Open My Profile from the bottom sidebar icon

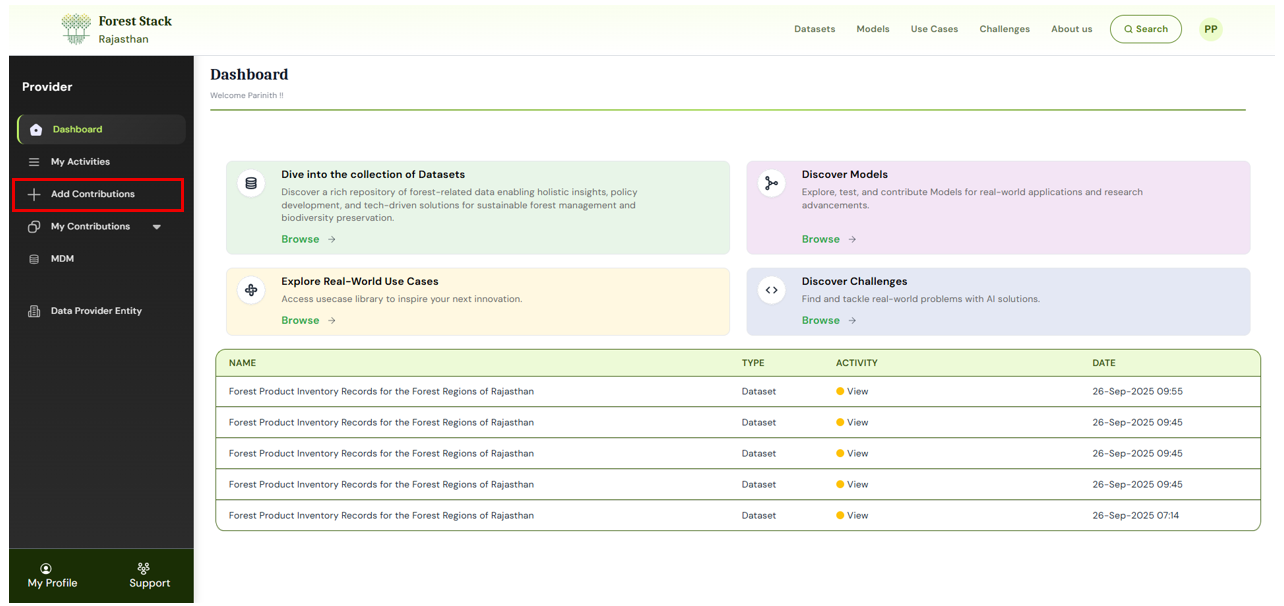52,568
